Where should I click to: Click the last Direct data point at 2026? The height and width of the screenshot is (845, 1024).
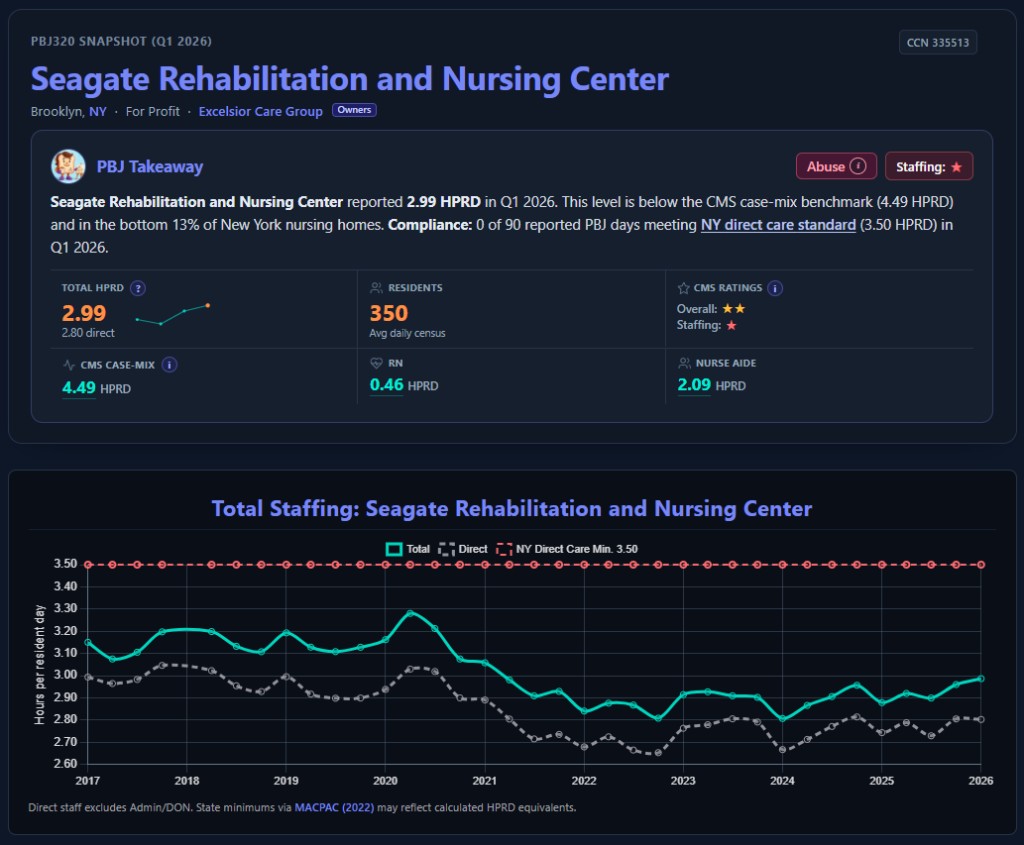point(980,719)
